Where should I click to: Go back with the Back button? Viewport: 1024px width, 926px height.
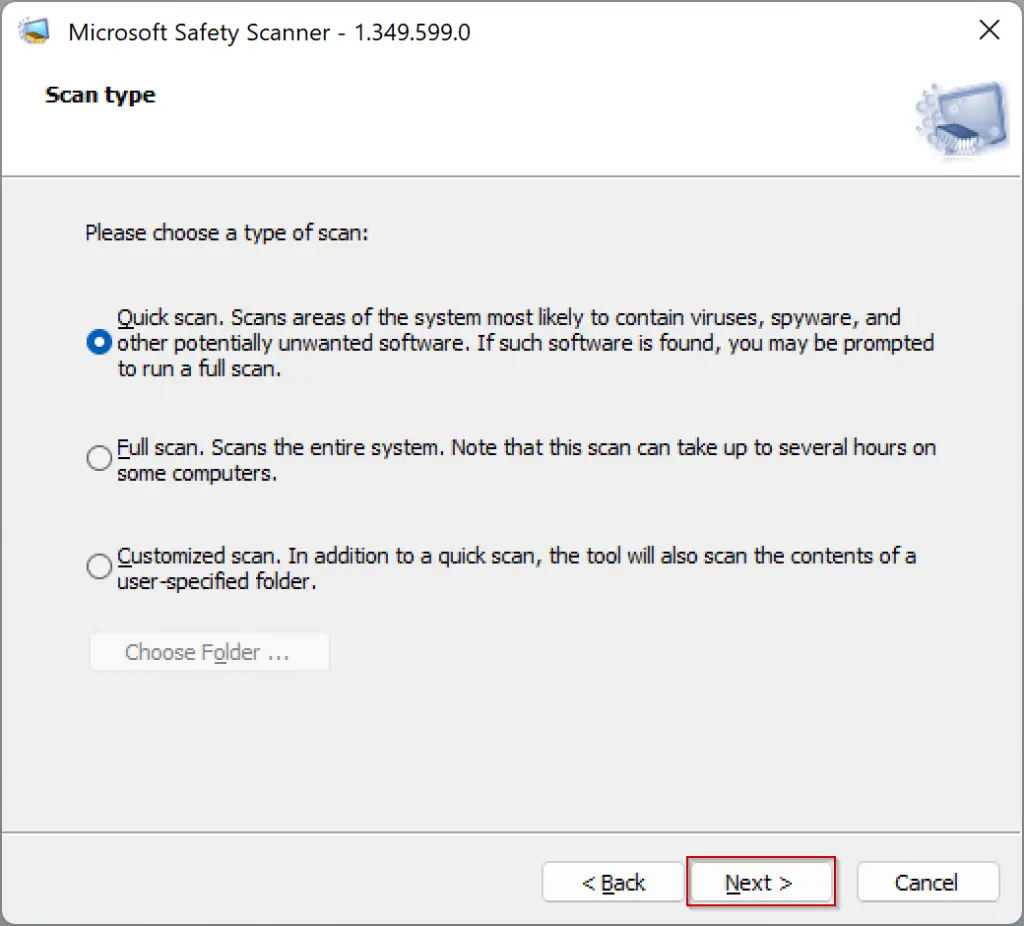[614, 883]
